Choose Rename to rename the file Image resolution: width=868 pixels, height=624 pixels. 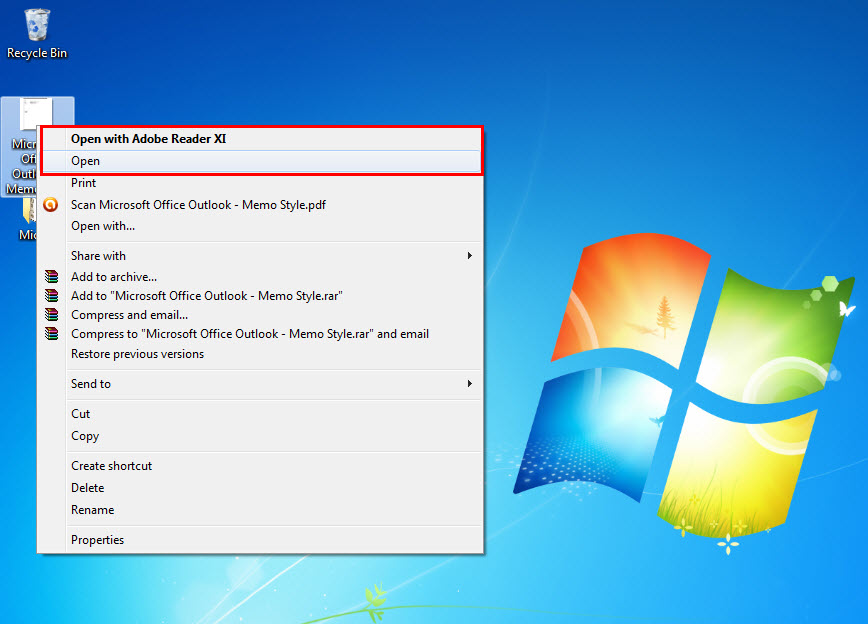pos(92,509)
